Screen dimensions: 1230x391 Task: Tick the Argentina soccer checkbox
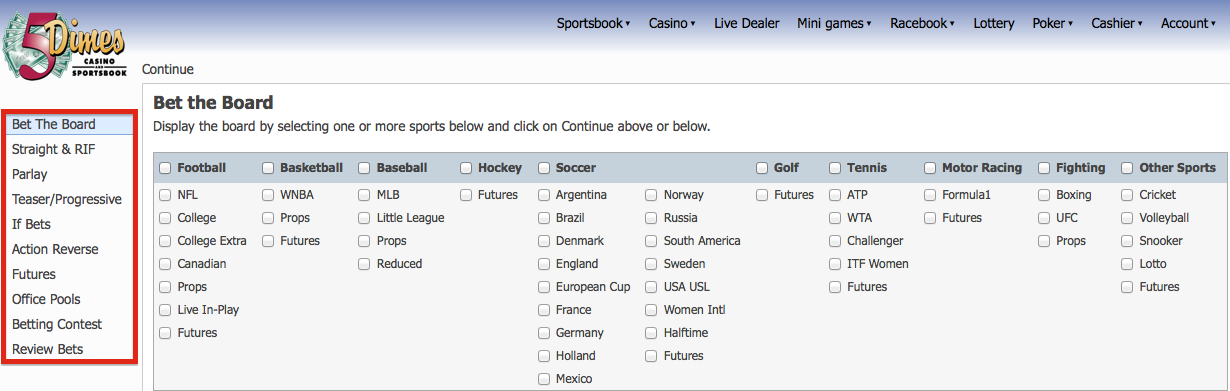(544, 195)
